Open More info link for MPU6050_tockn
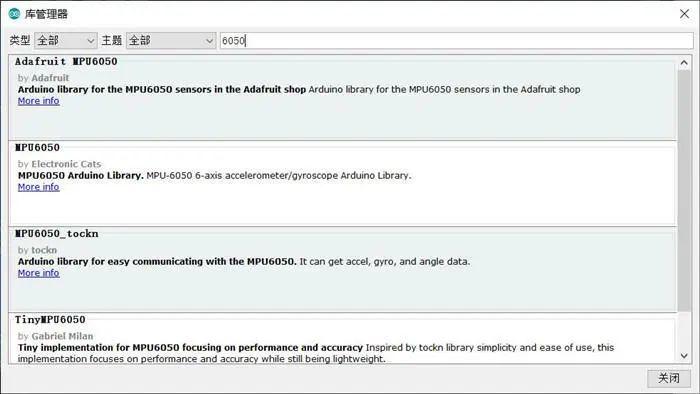Viewport: 700px width, 394px height. (x=38, y=273)
